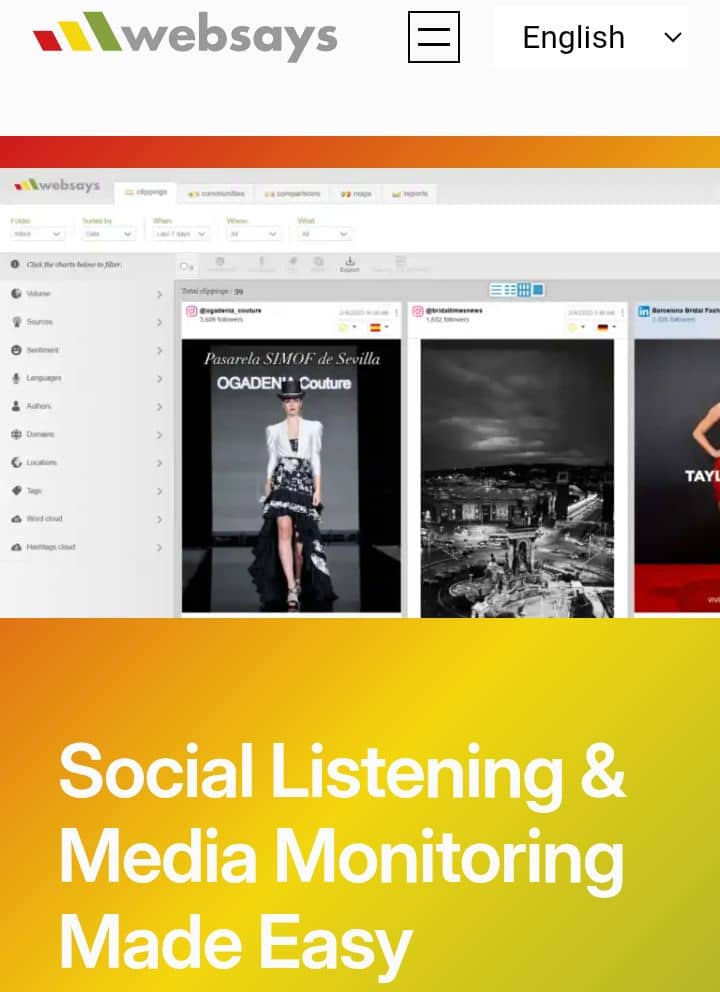Expand the Domains chart section
This screenshot has height=992, width=720.
pos(159,435)
